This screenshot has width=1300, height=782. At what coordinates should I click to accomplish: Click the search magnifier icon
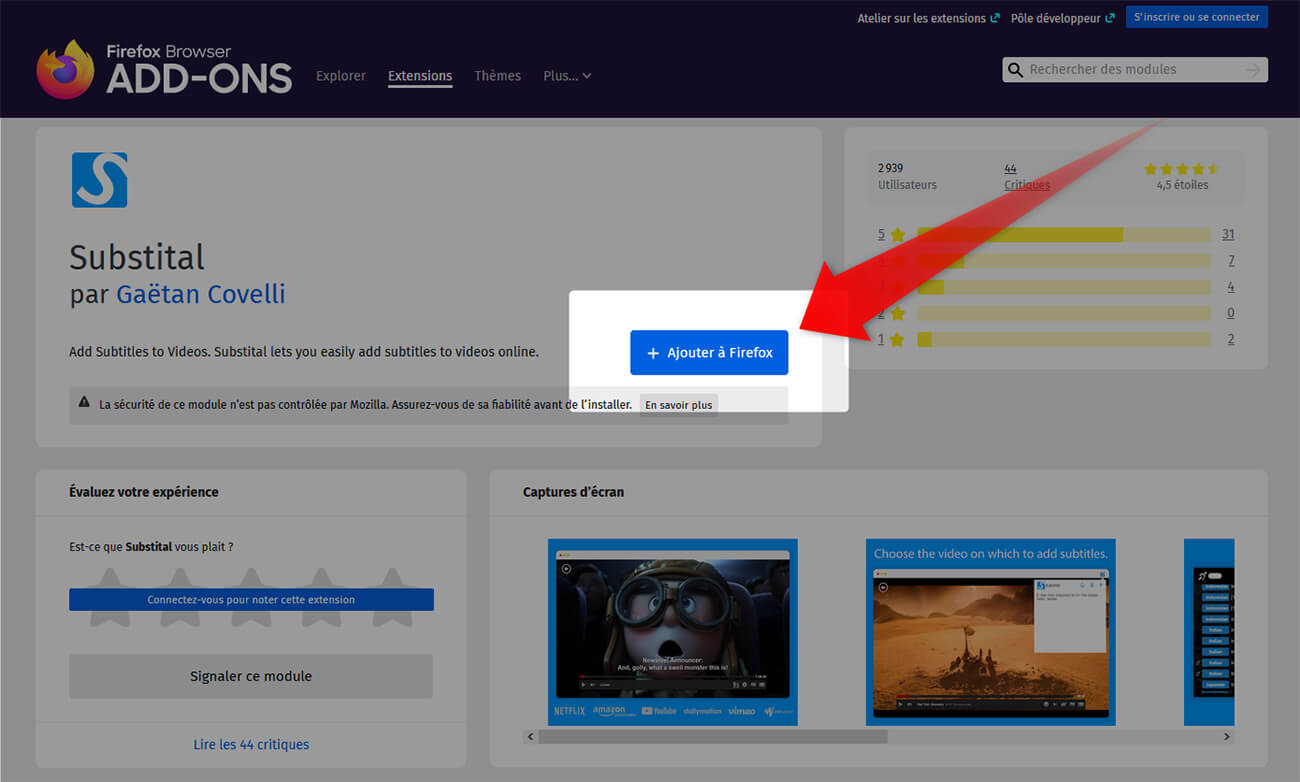coord(1016,70)
